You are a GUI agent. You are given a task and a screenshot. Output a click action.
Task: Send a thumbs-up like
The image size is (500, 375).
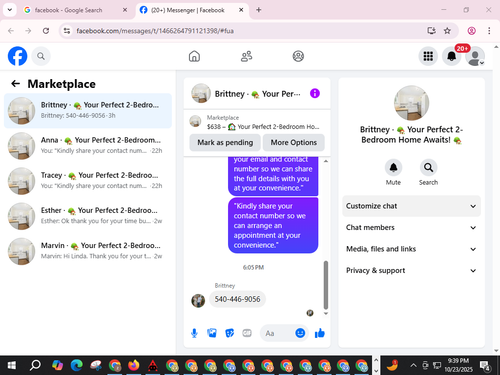(320, 333)
